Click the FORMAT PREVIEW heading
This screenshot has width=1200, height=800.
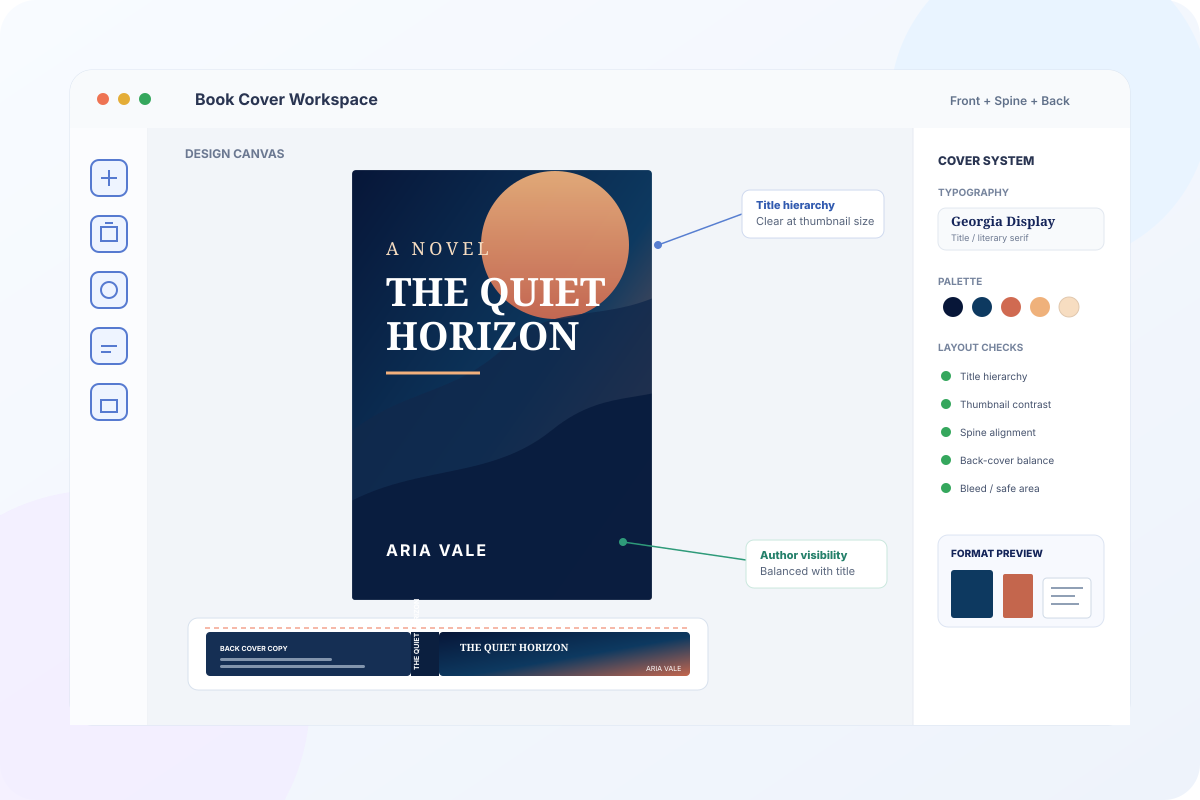(997, 554)
